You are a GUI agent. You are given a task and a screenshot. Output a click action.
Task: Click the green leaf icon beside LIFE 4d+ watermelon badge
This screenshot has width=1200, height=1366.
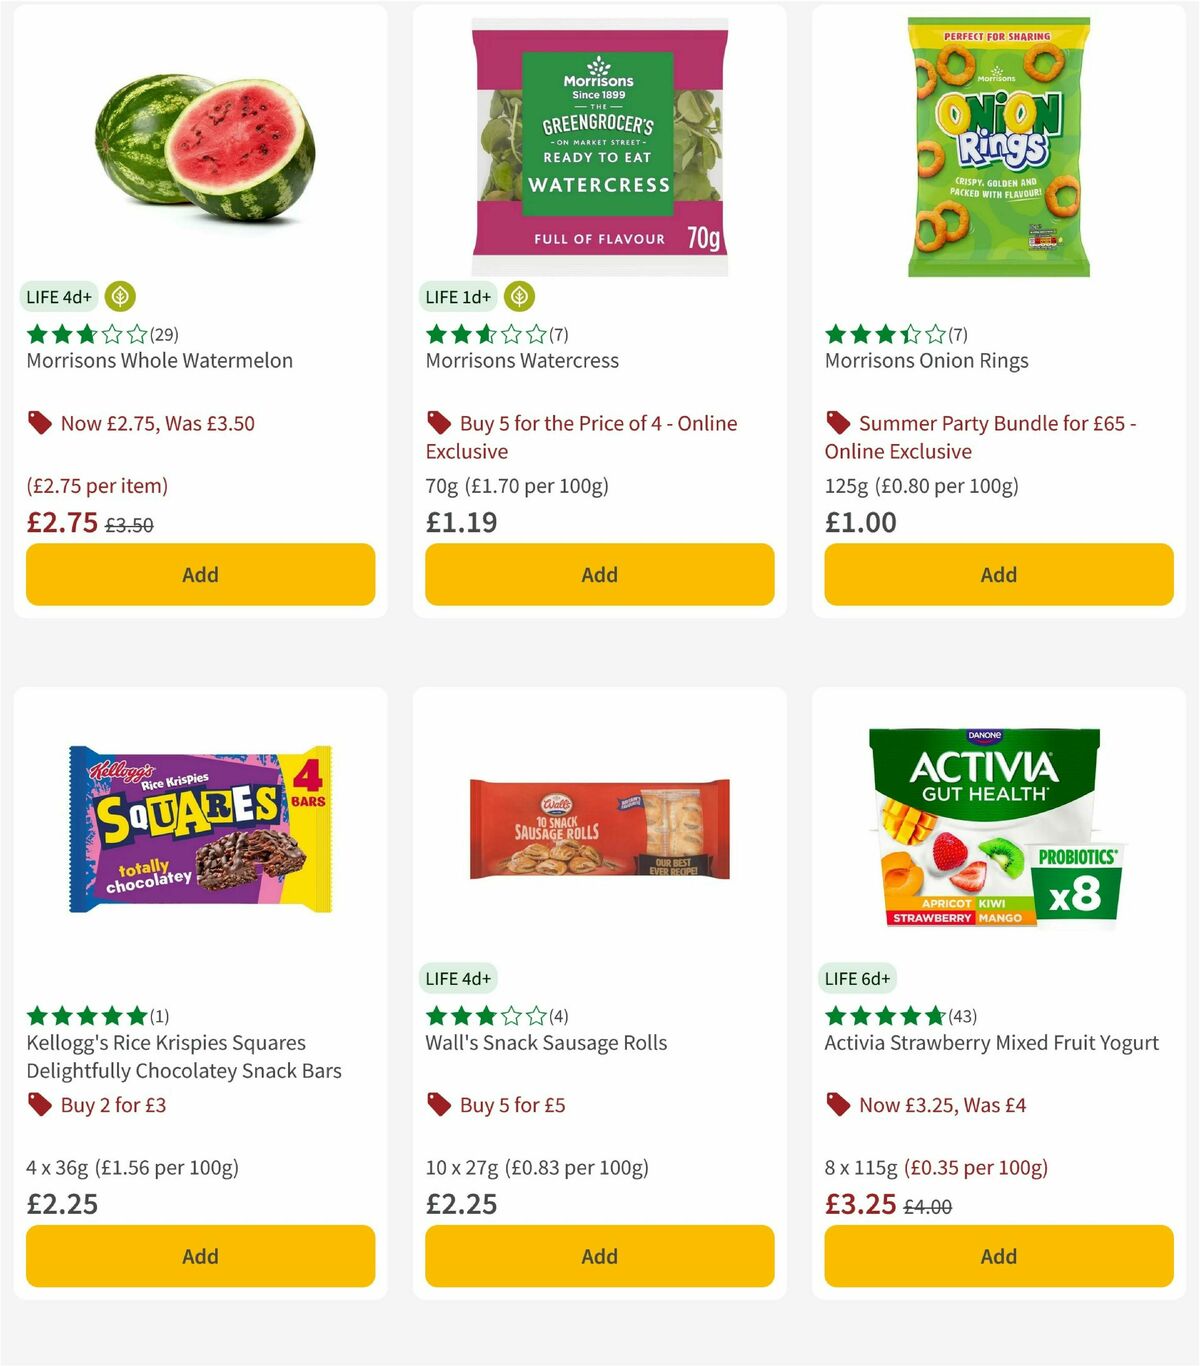coord(119,296)
